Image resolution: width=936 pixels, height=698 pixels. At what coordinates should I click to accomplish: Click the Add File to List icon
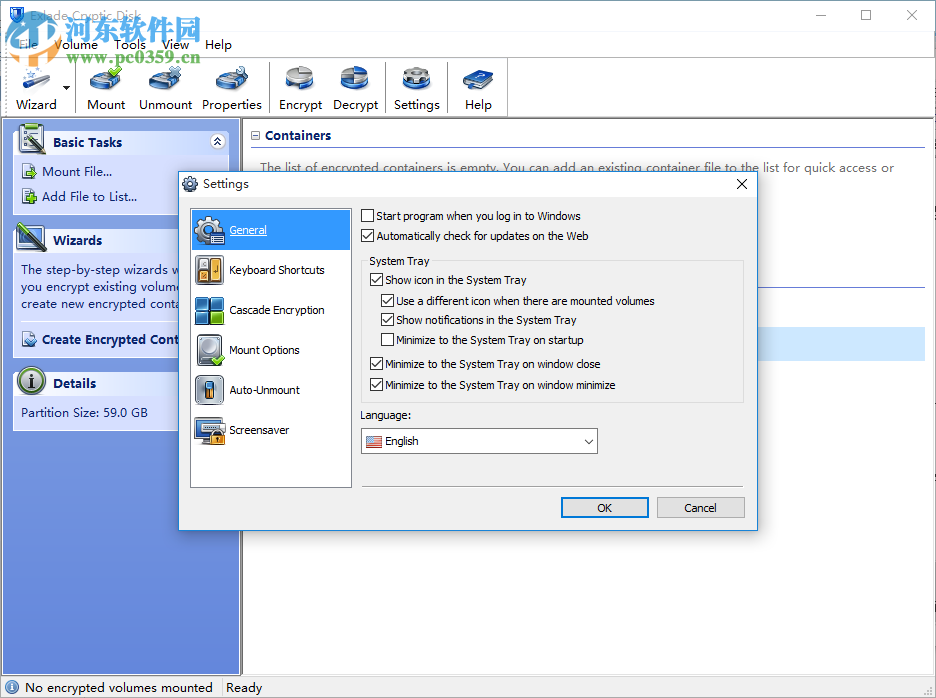(x=29, y=196)
